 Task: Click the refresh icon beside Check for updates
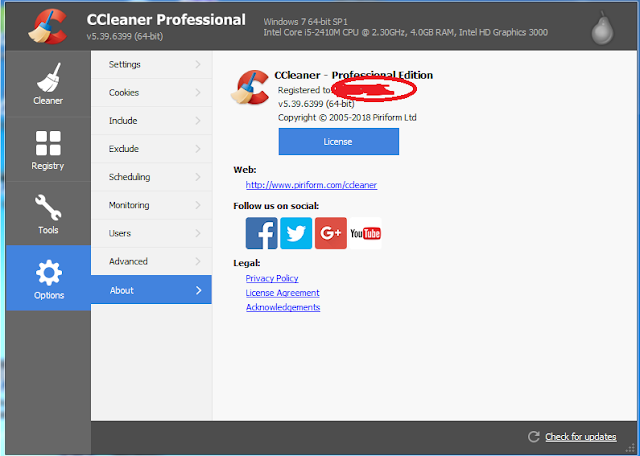click(x=533, y=436)
